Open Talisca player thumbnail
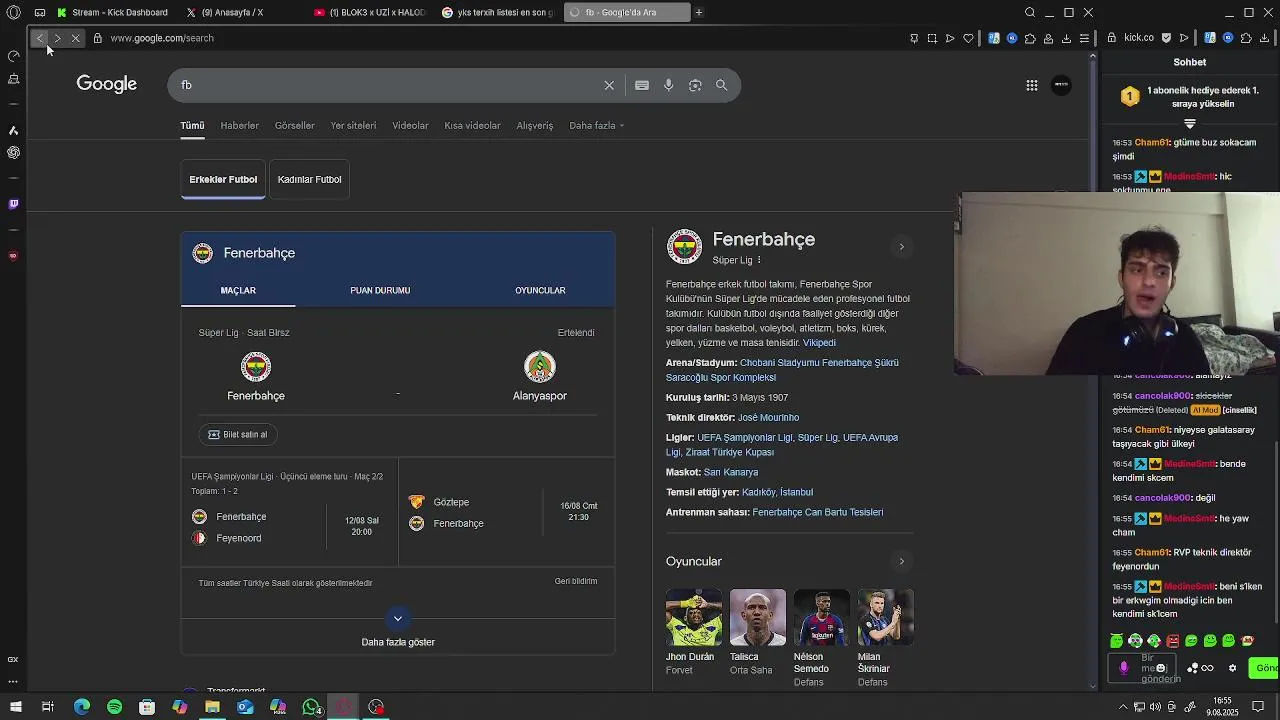Screen dimensions: 1280x720 coord(757,618)
